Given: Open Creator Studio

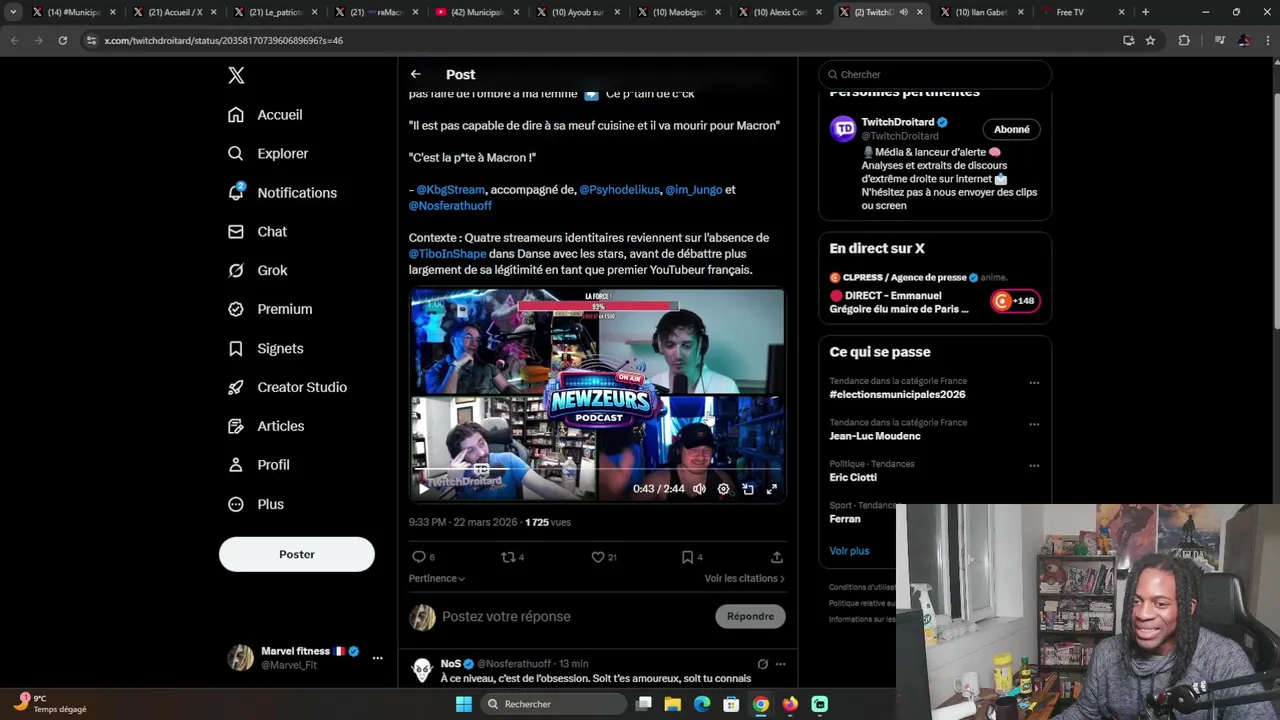Looking at the screenshot, I should click(287, 388).
